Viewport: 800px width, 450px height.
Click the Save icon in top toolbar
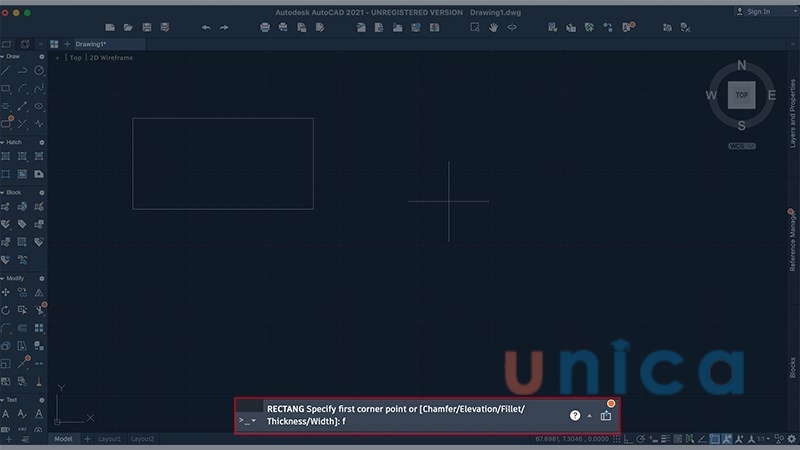coord(147,27)
